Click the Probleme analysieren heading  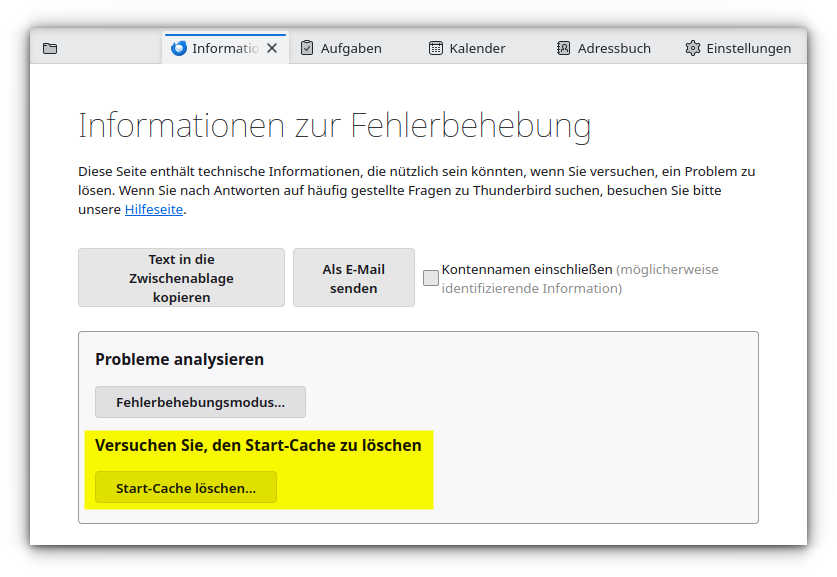179,359
